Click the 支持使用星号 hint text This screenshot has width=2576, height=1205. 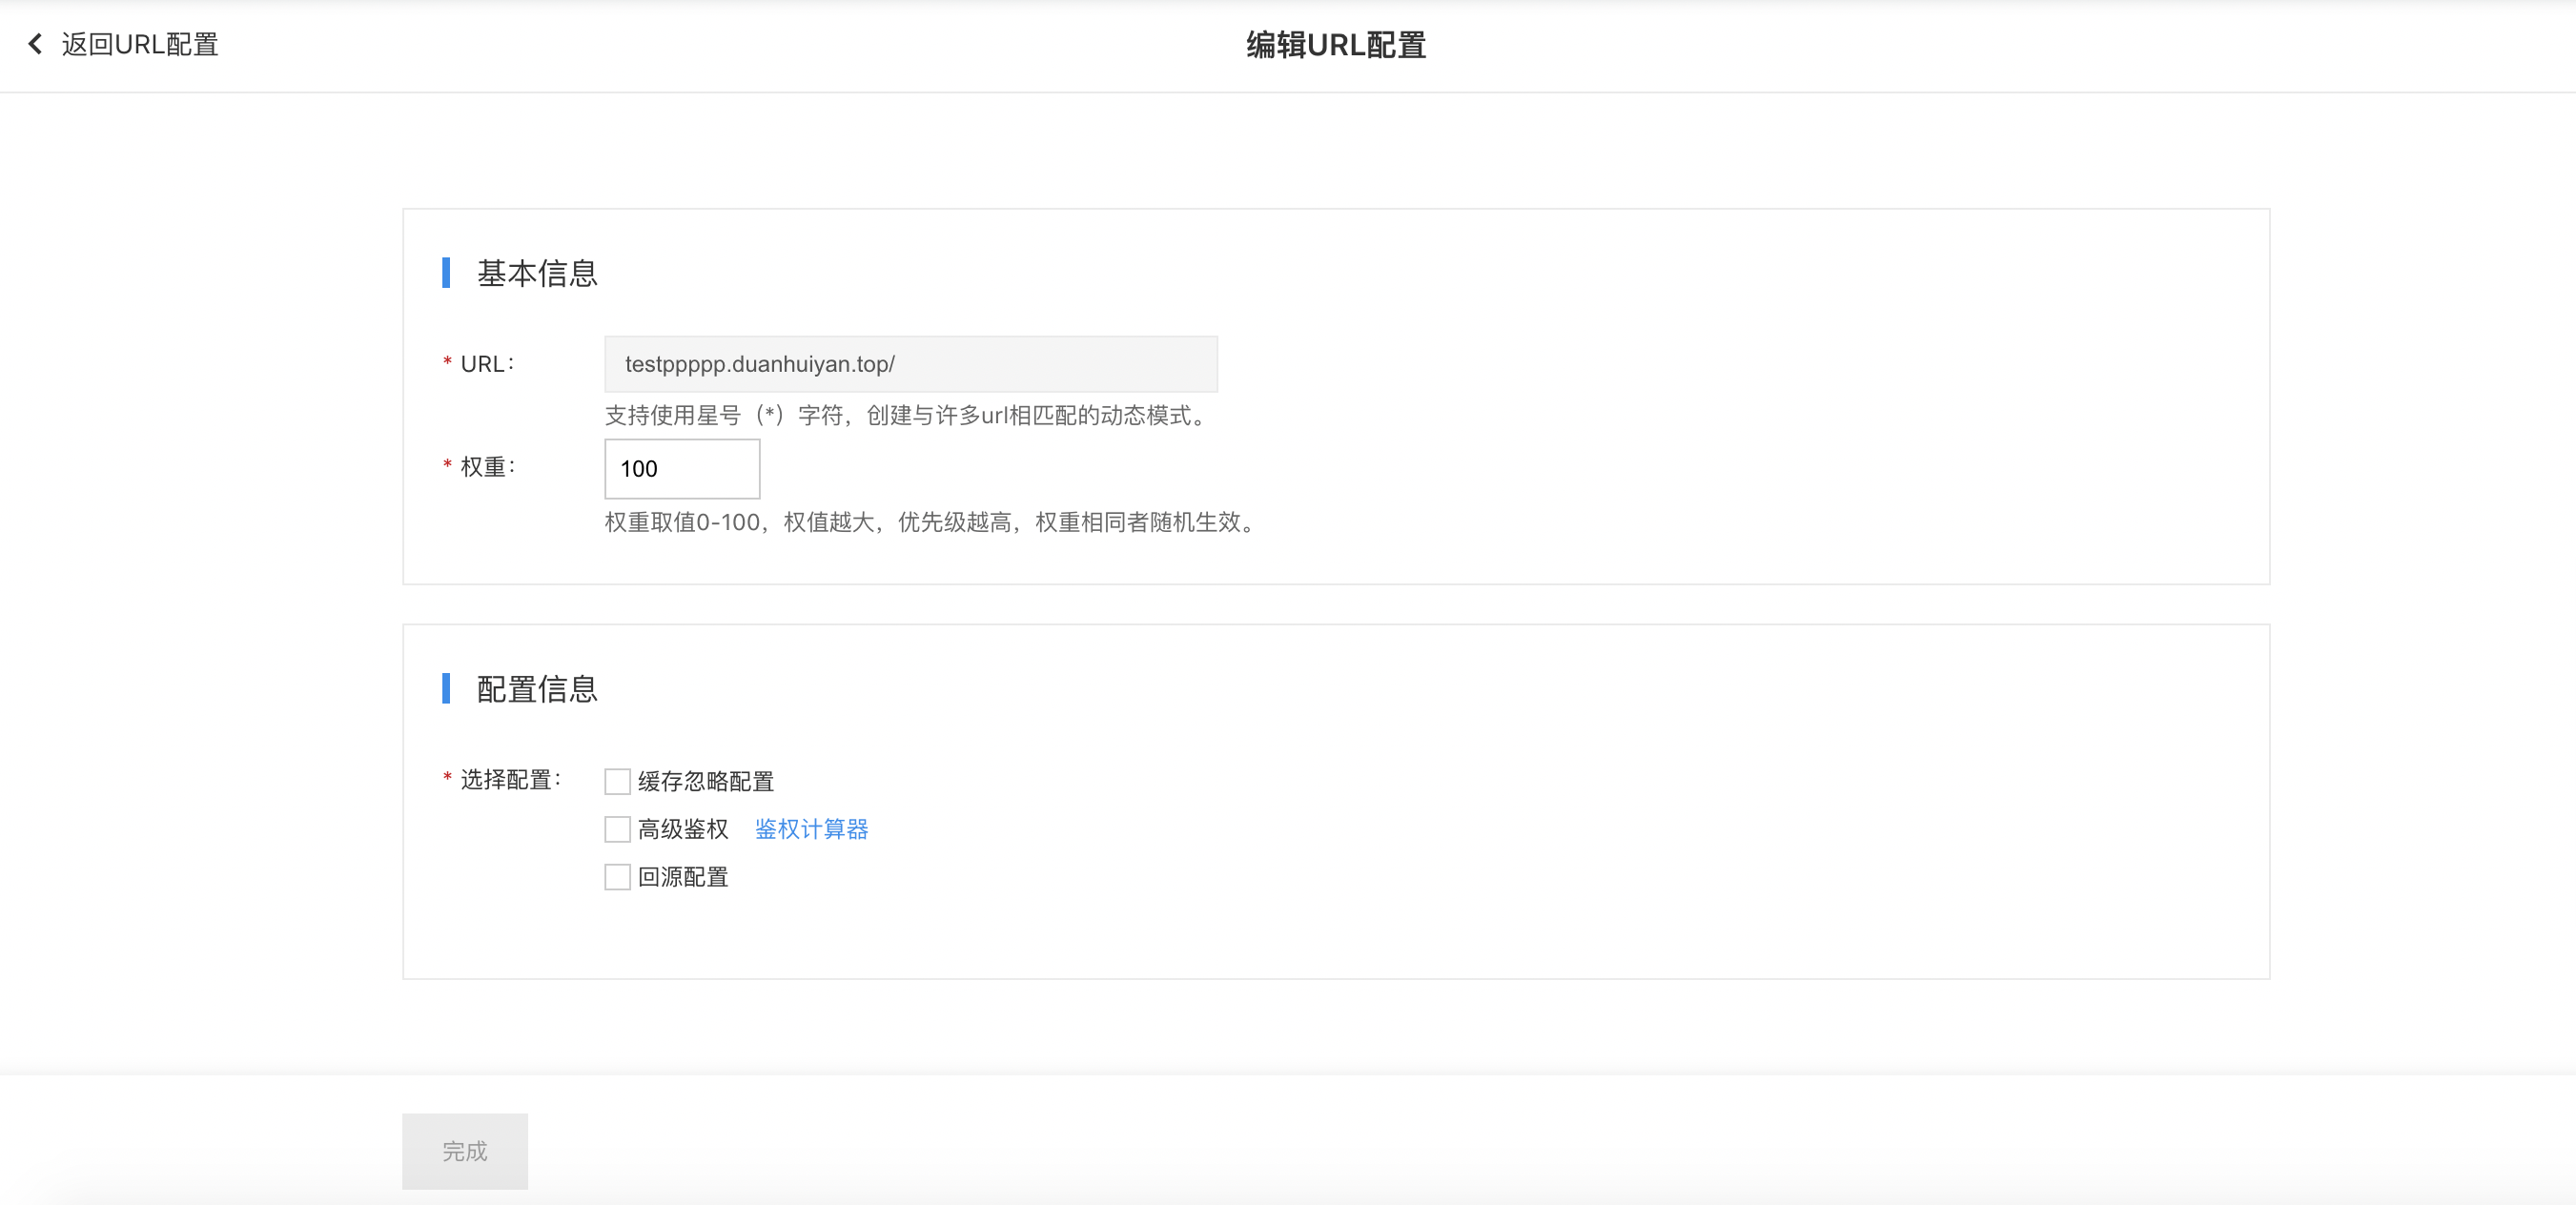pos(909,415)
